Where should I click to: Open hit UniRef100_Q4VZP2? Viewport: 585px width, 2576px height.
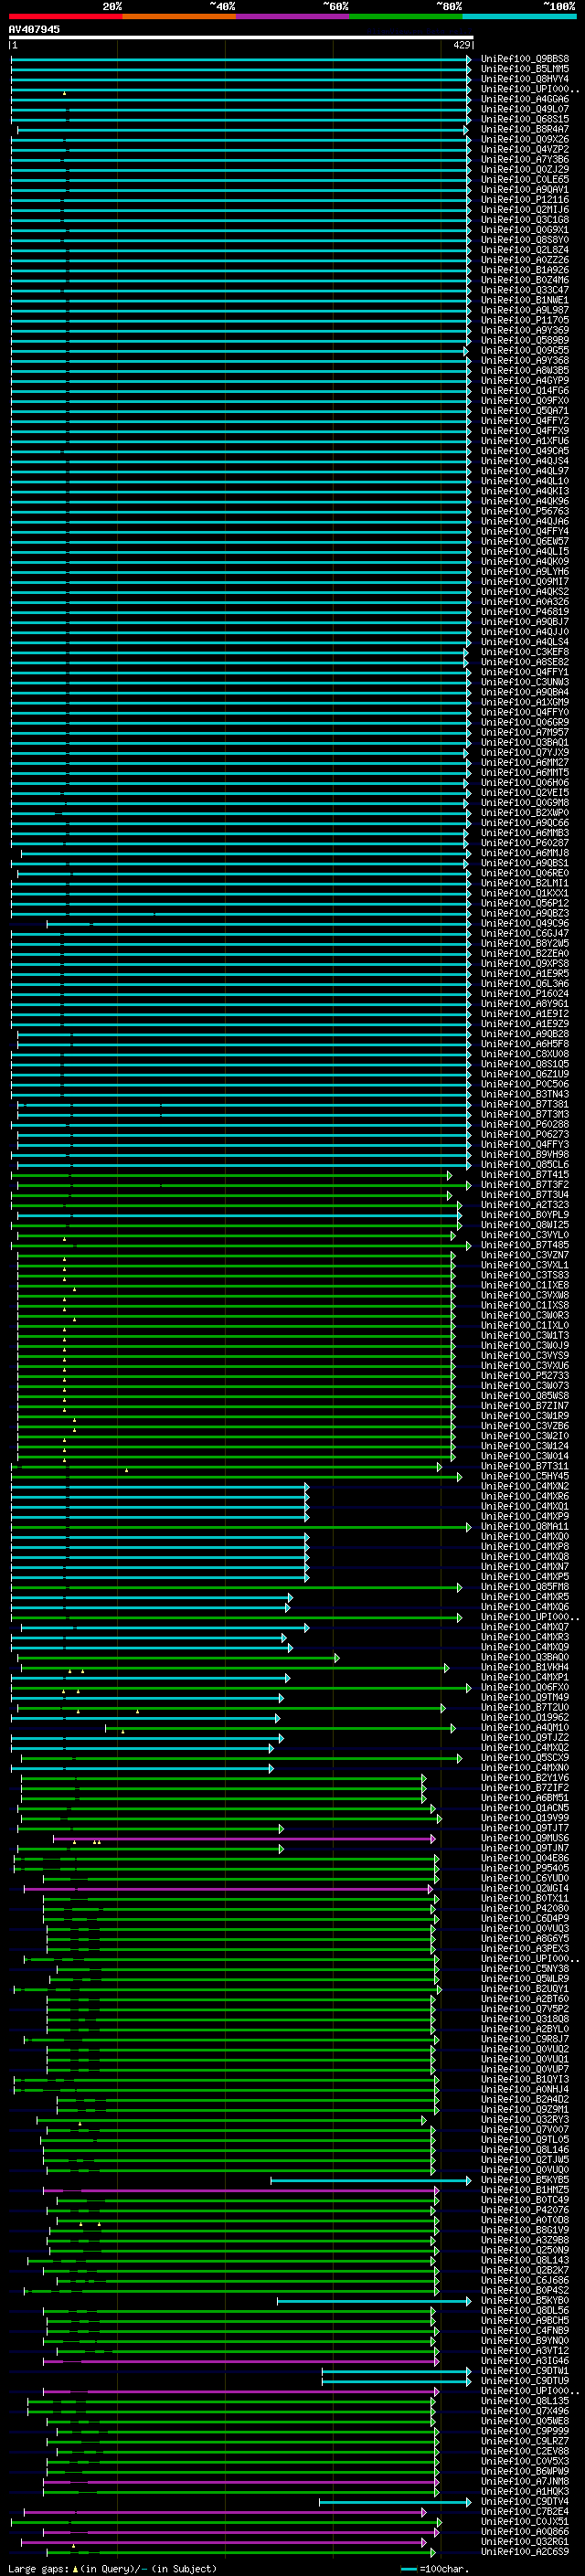coord(525,149)
